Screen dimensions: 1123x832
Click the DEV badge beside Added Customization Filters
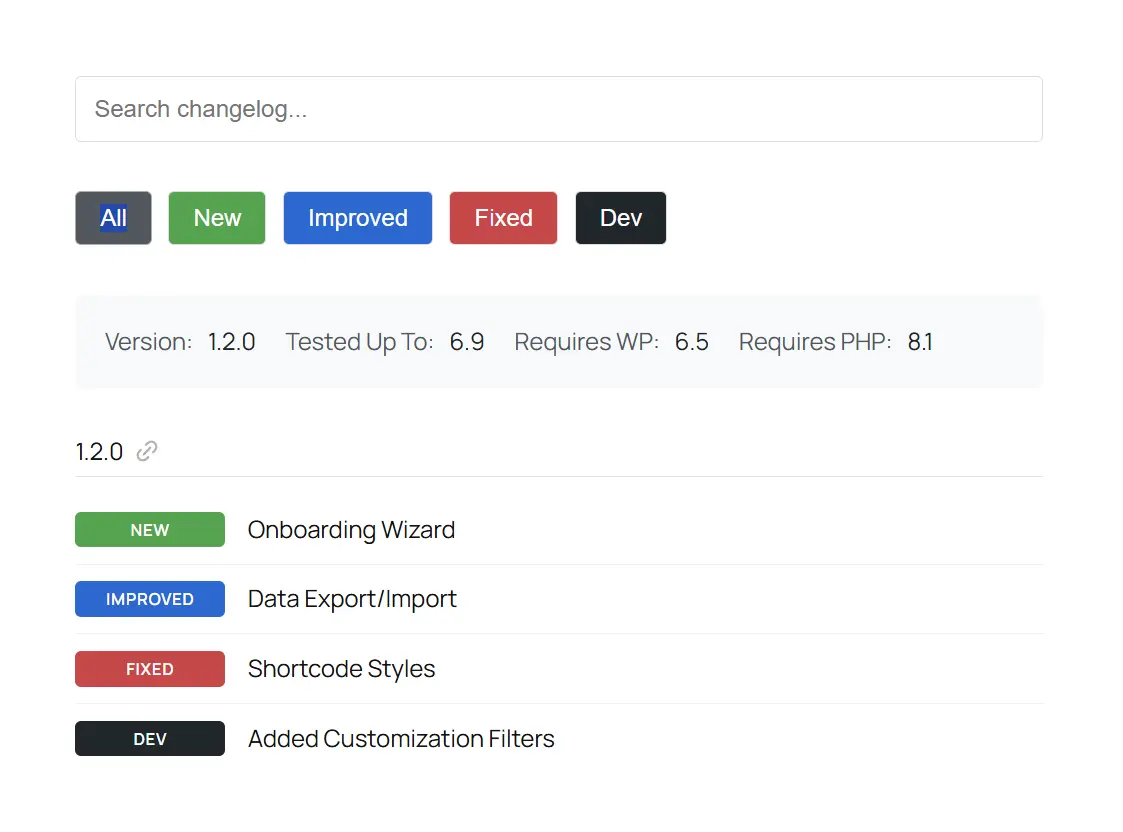click(149, 738)
